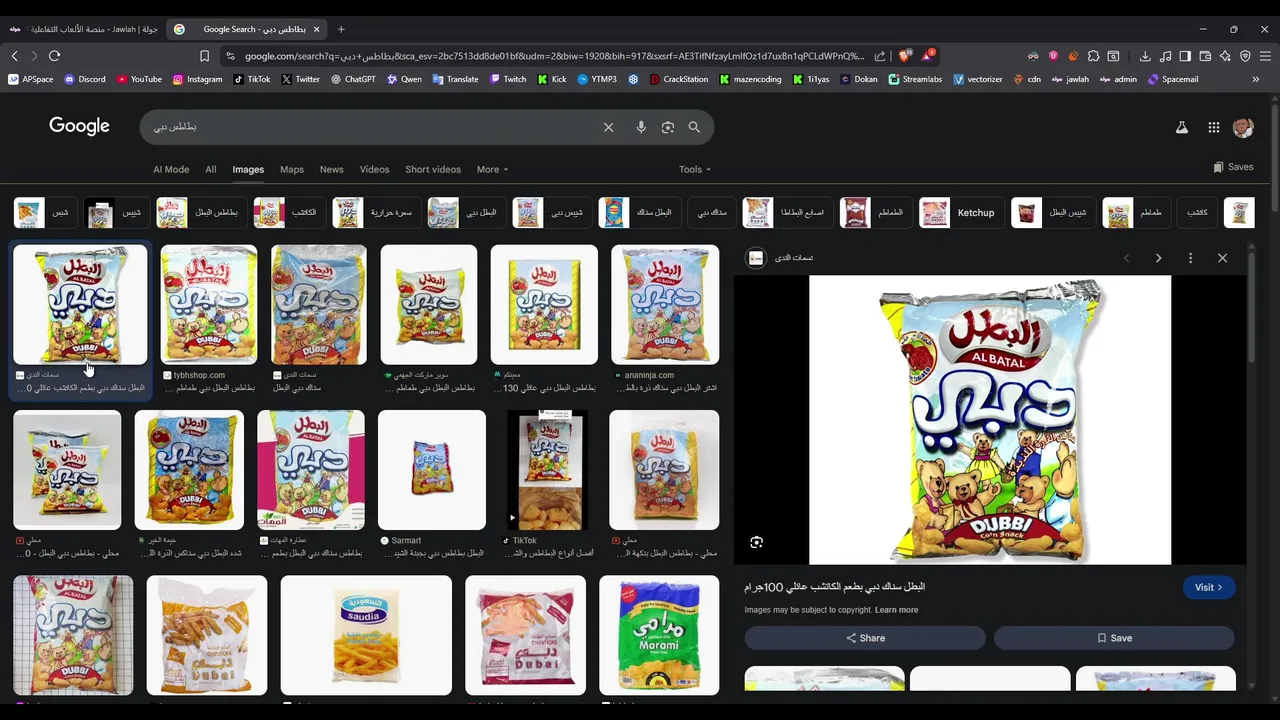Open the Google account avatar
Screen dimensions: 1280x720
(x=1243, y=127)
